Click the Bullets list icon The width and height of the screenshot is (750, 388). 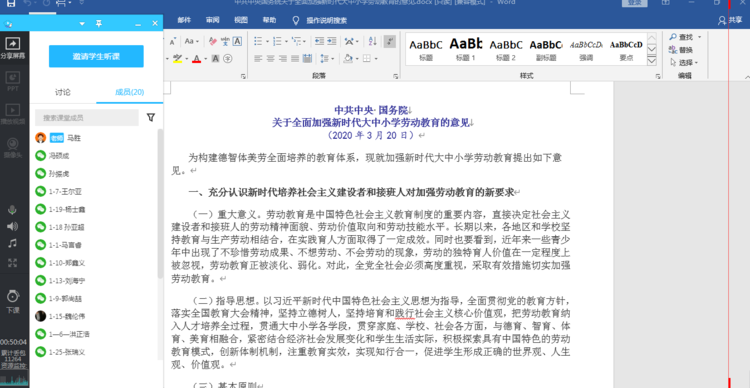pos(258,41)
